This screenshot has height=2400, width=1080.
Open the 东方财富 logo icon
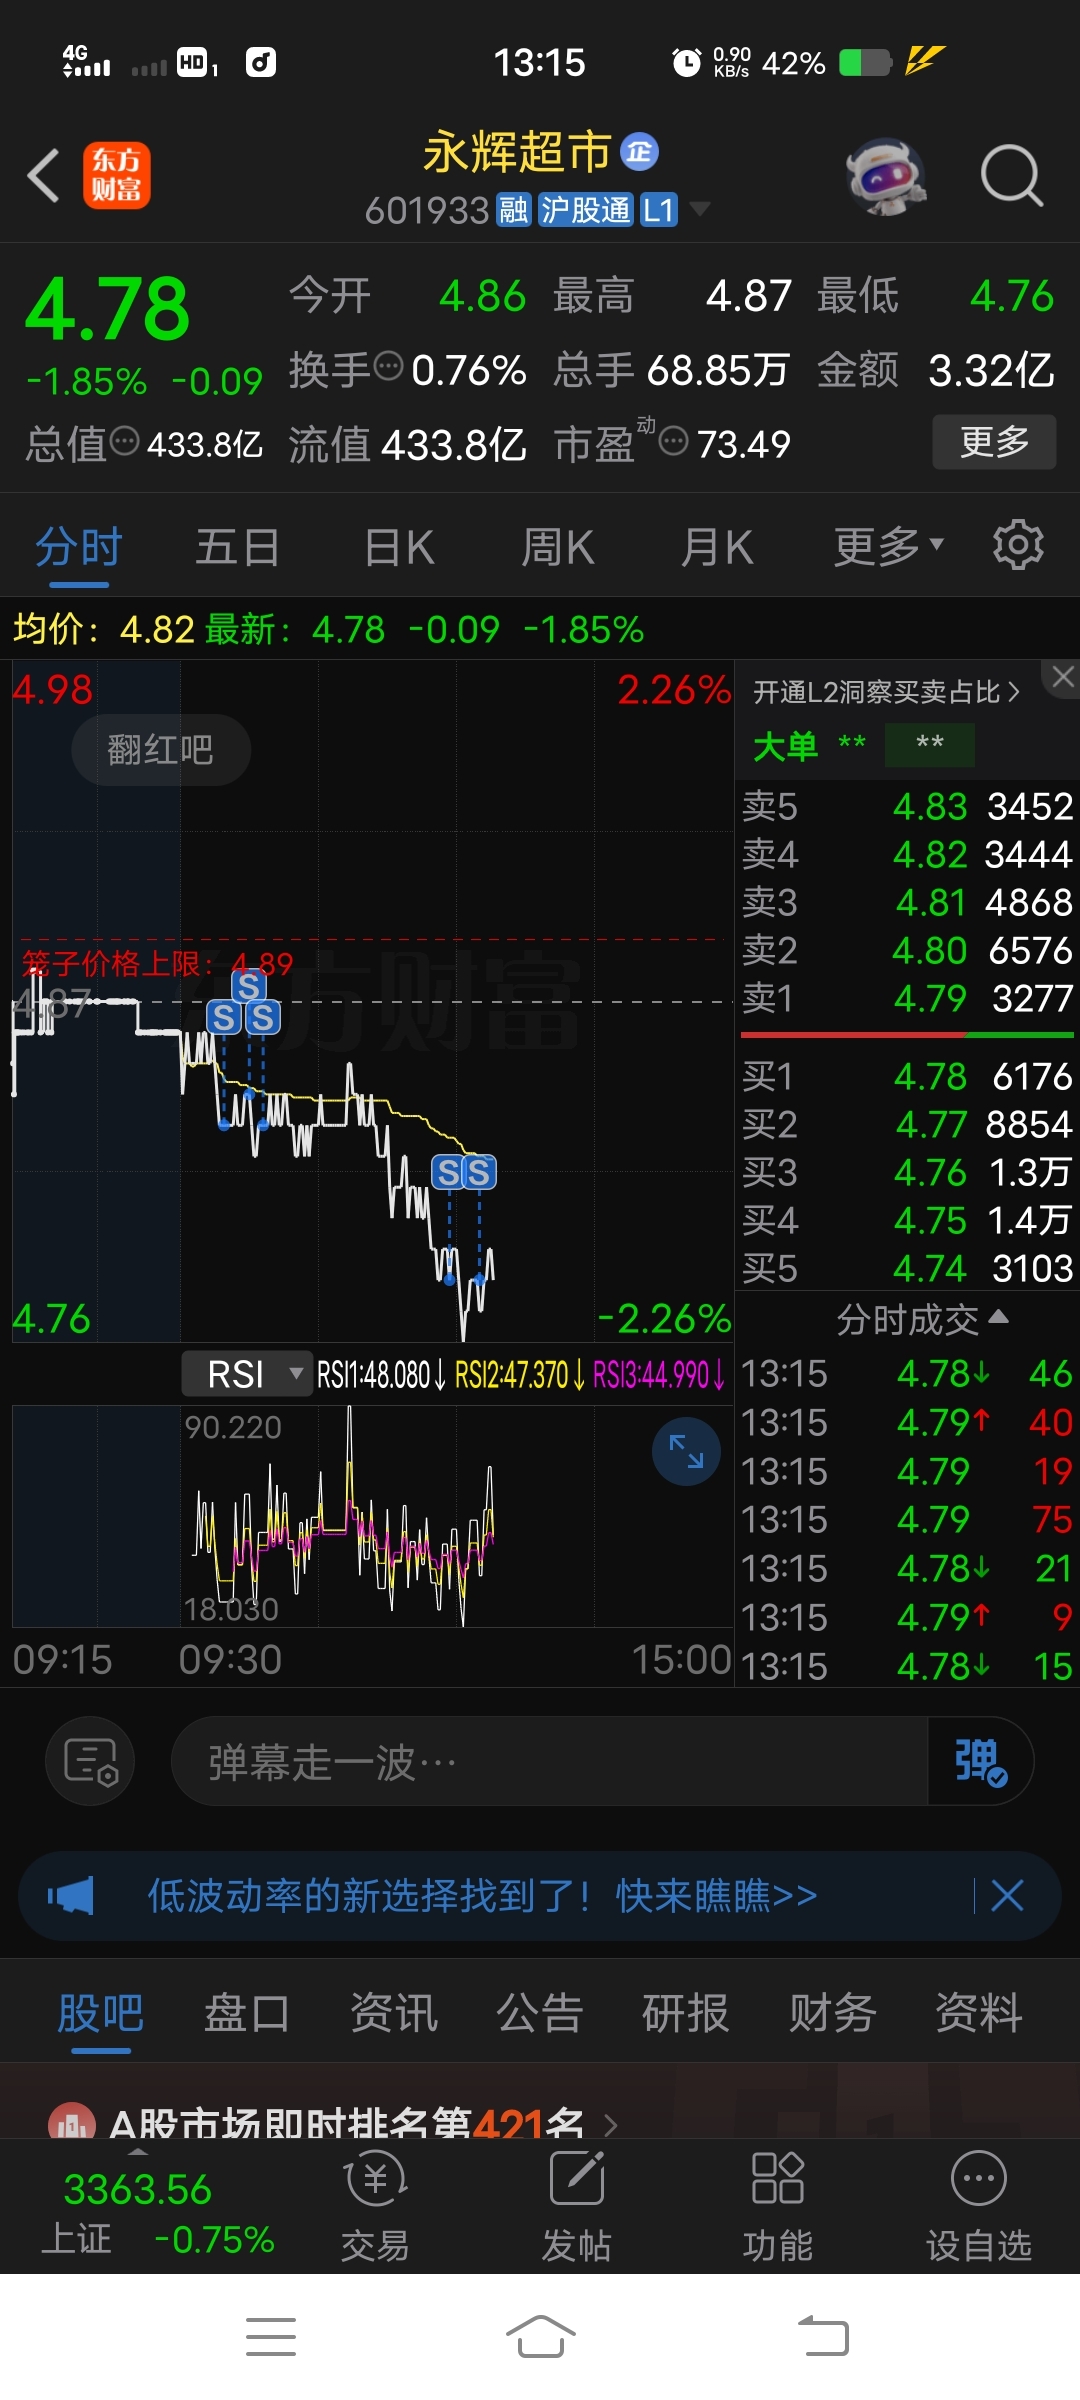(116, 175)
